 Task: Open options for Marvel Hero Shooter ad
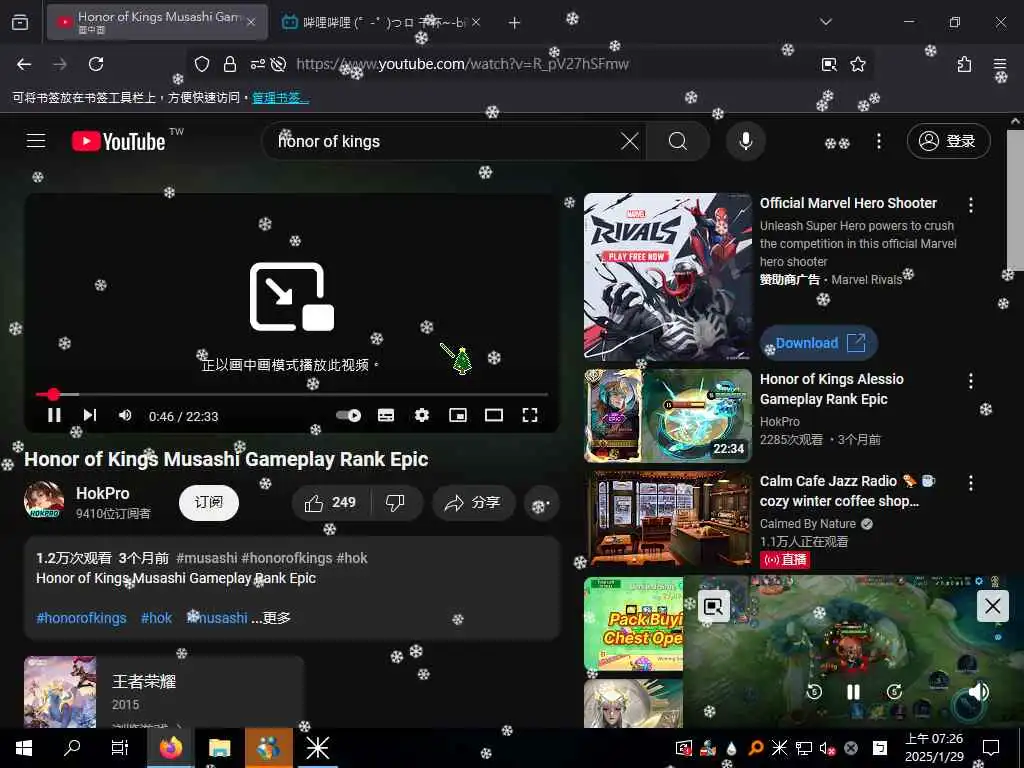pos(971,205)
